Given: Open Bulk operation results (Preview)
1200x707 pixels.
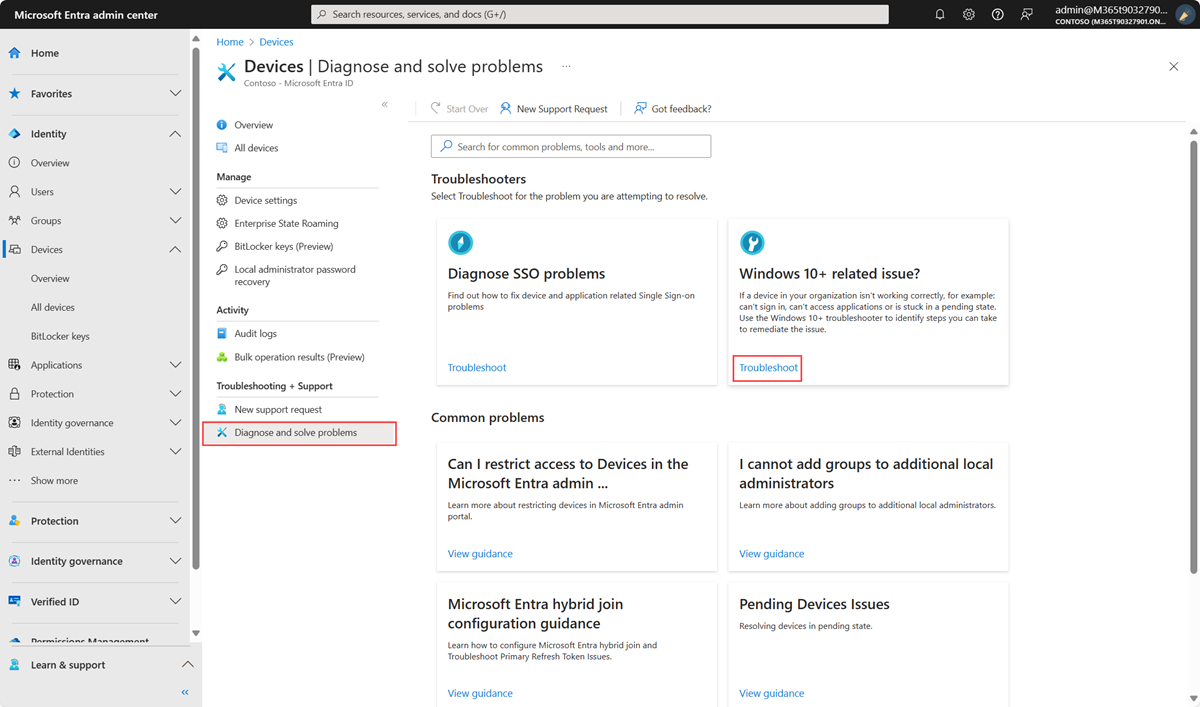Looking at the screenshot, I should click(298, 357).
